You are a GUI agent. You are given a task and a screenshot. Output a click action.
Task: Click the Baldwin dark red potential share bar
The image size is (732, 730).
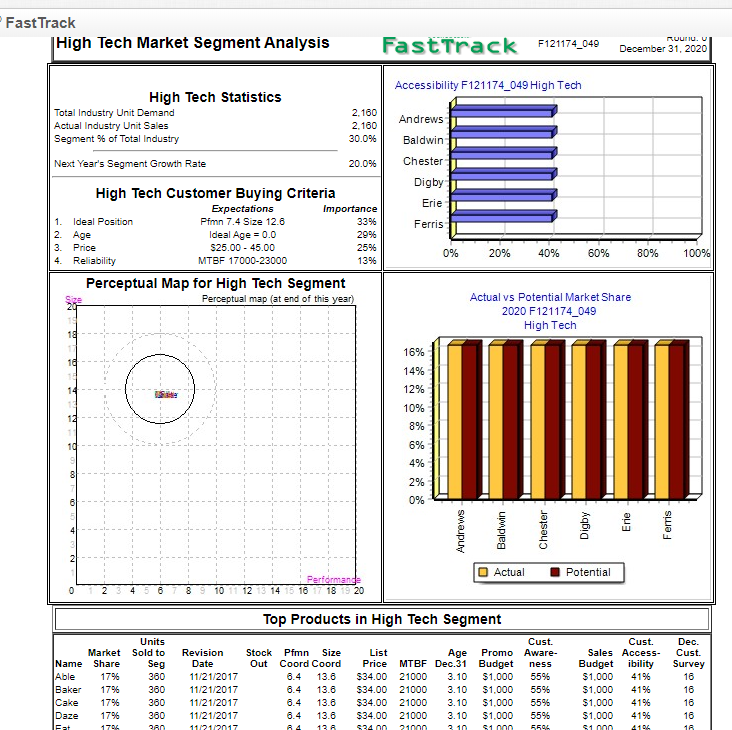coord(511,421)
